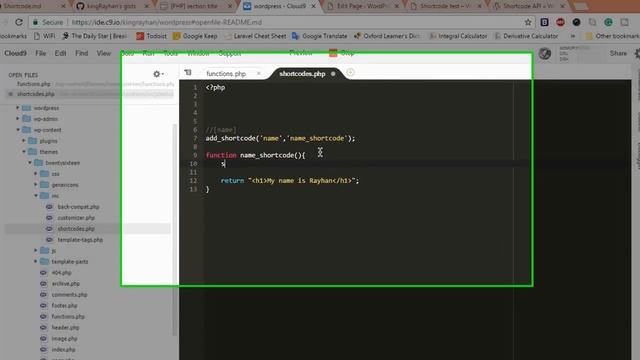Open the Laravel Cheat Sheet bookmark
The width and height of the screenshot is (640, 360).
click(255, 36)
